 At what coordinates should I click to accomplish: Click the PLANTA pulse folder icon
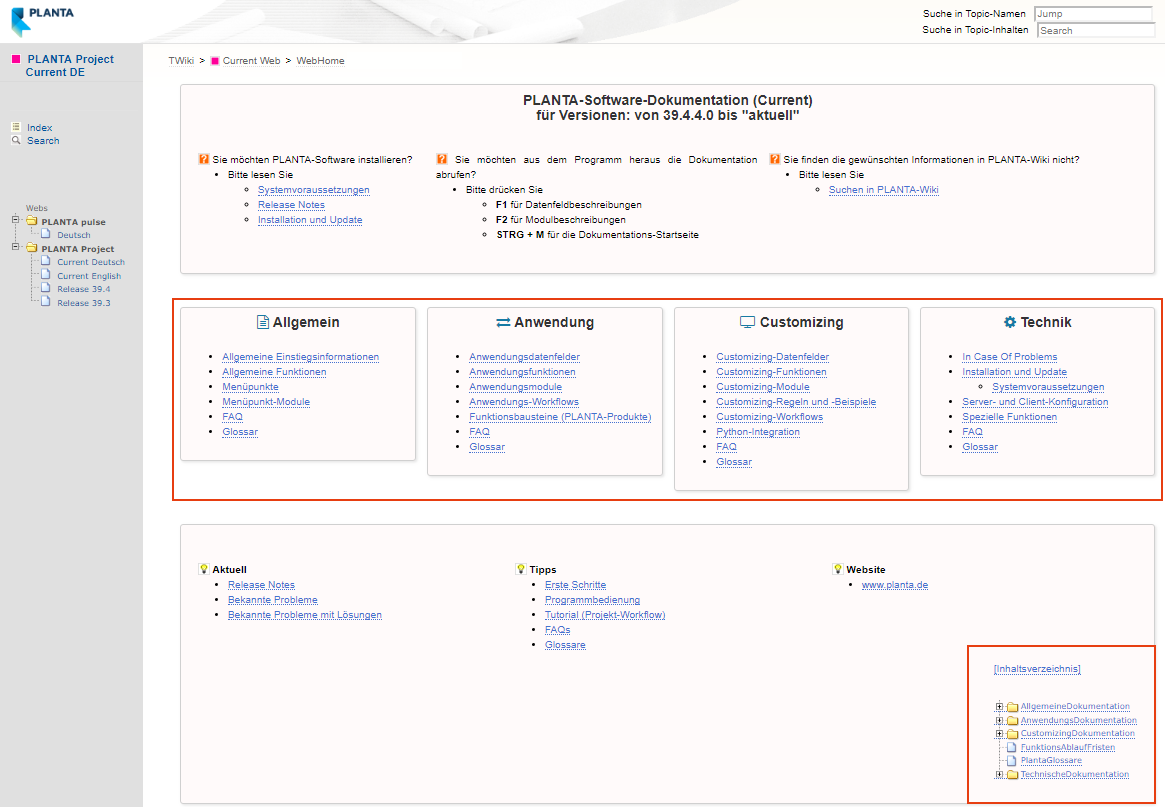pyautogui.click(x=31, y=222)
